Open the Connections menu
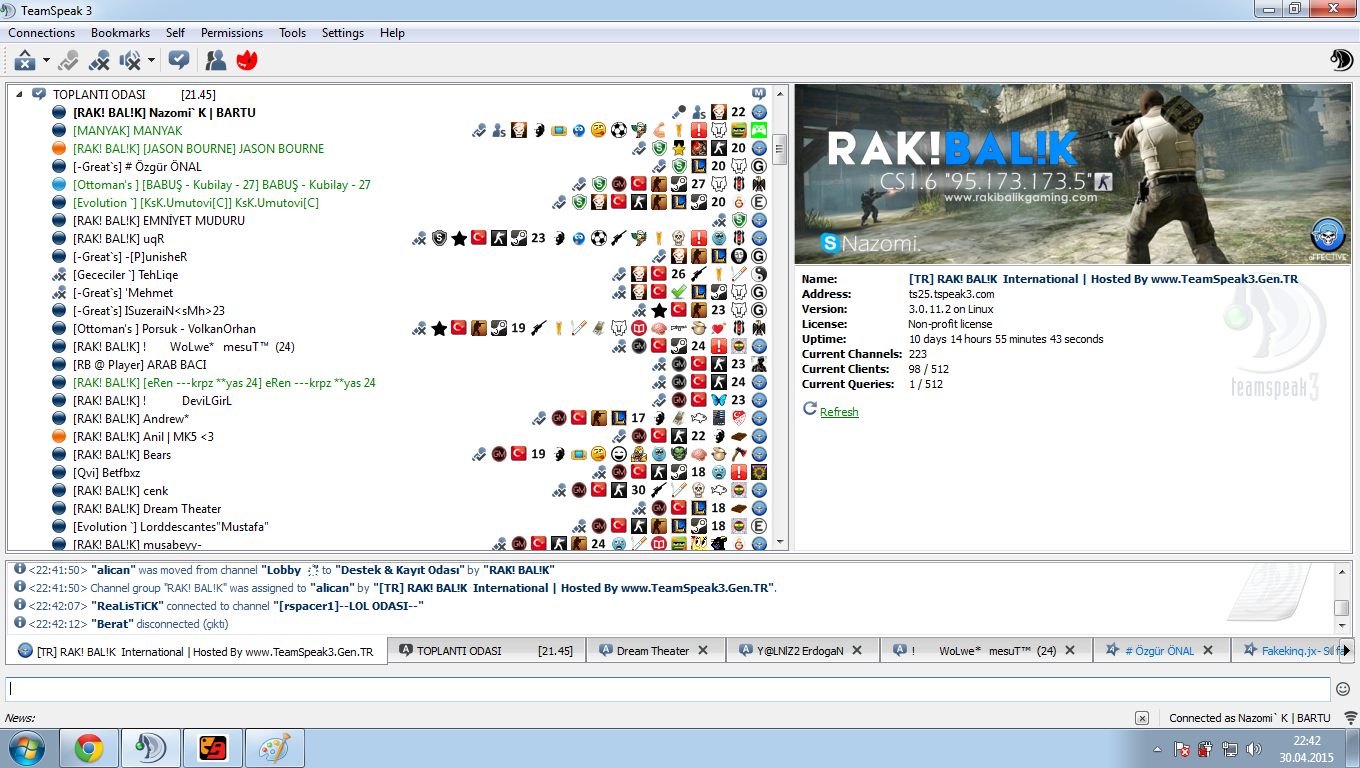 coord(42,33)
